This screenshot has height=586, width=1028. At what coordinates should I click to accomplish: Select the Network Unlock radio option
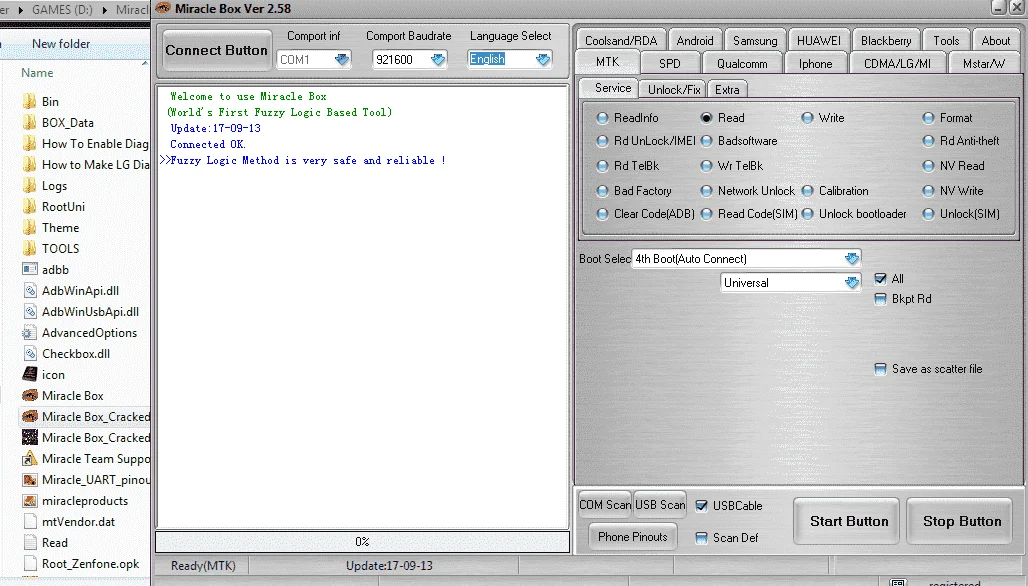coord(706,191)
